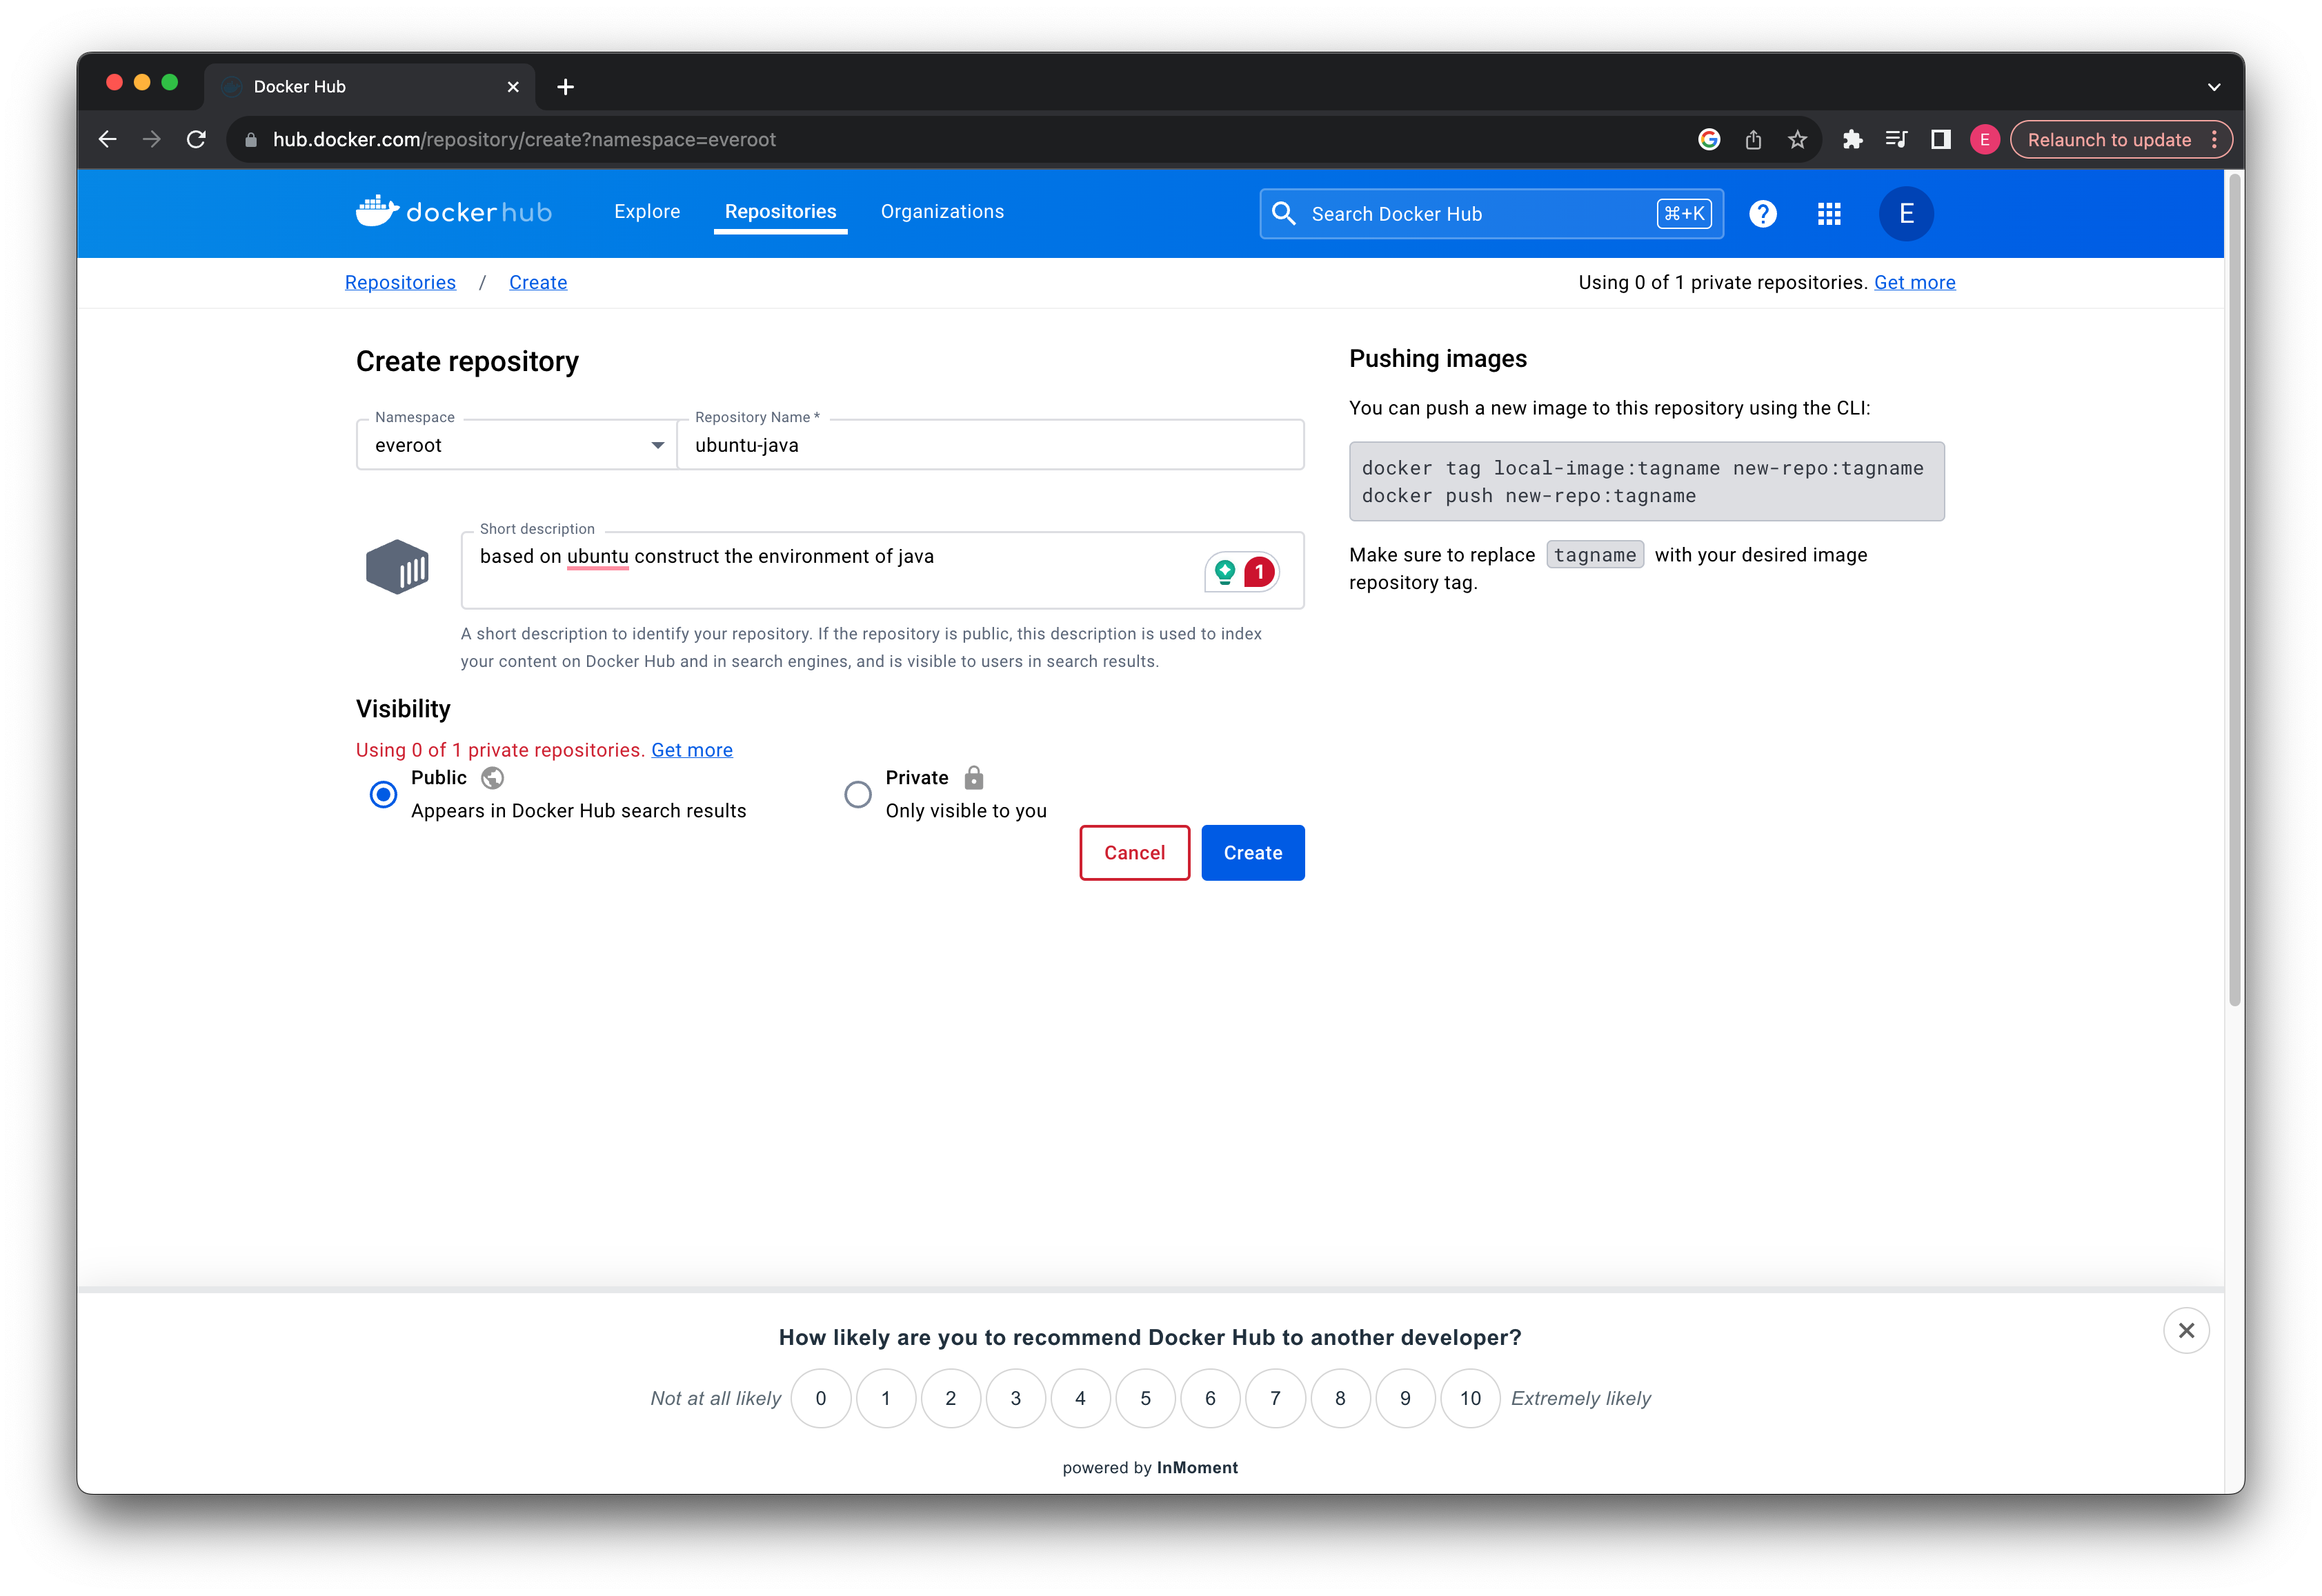
Task: Open Chrome three-dot menu
Action: [2214, 139]
